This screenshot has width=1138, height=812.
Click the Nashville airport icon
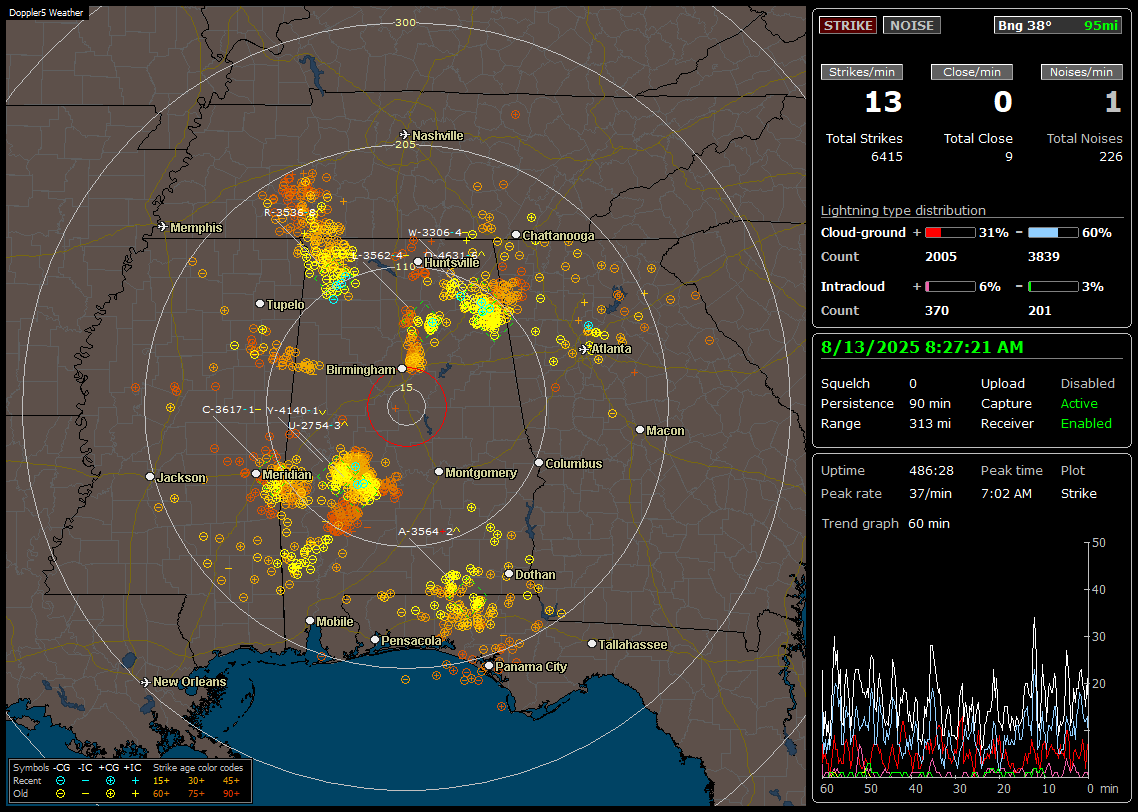click(404, 135)
